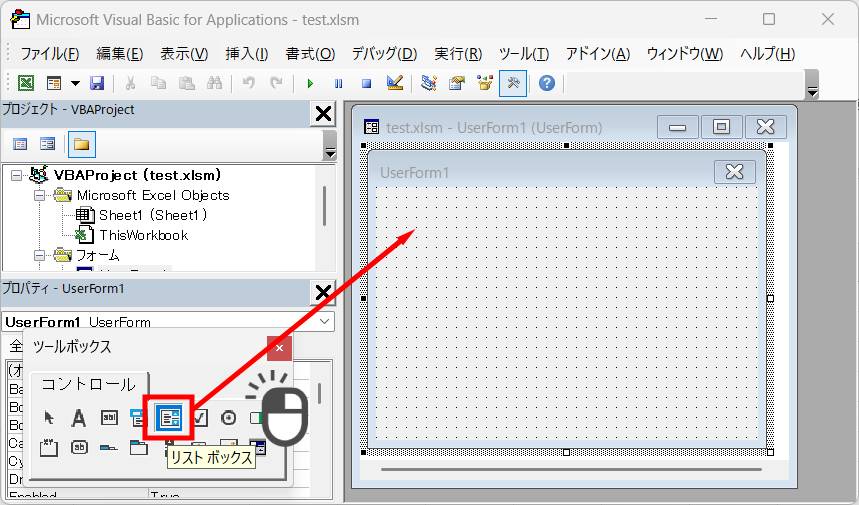Screen dimensions: 859x505
Task: Select the Label (A) control tool
Action: point(78,418)
